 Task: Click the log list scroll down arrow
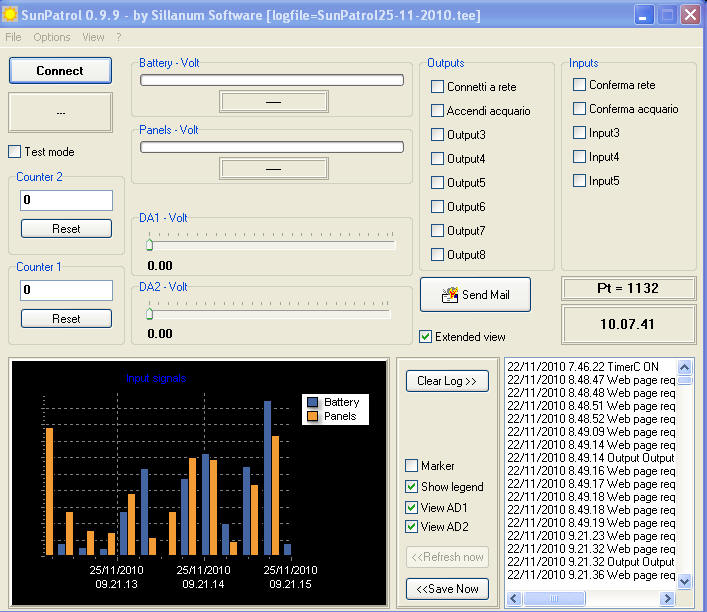(x=685, y=581)
